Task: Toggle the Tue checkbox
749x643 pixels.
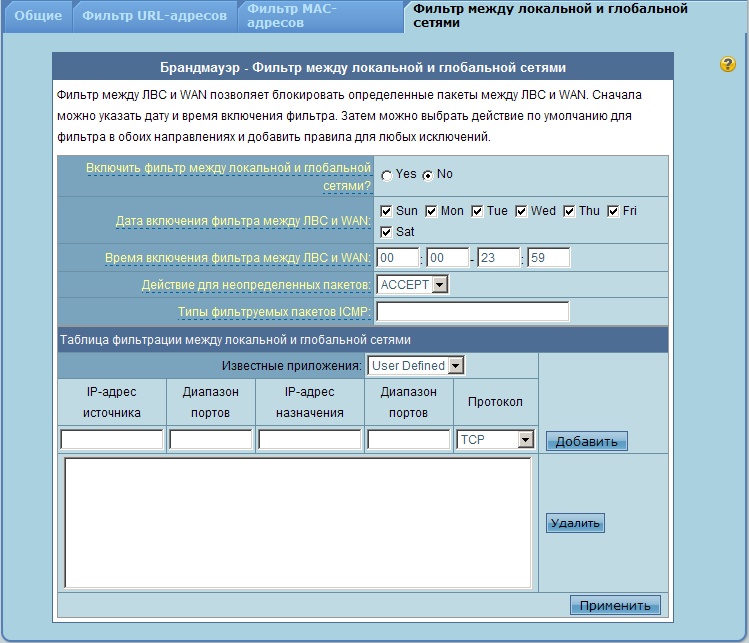Action: (x=477, y=211)
